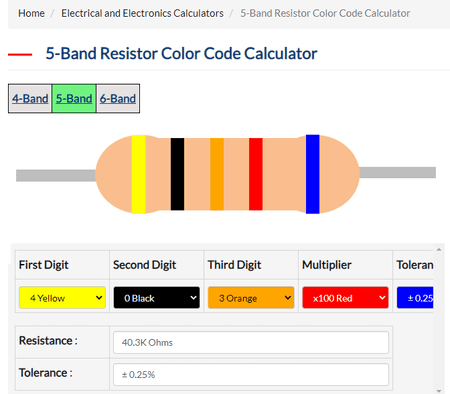This screenshot has height=394, width=450.
Task: Switch to the 6-Band tab
Action: tap(118, 99)
